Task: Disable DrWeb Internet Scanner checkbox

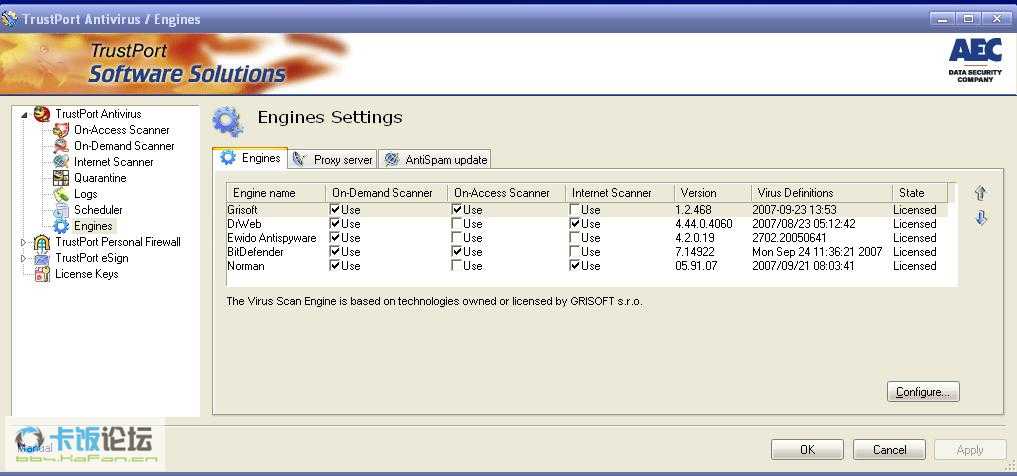Action: (x=574, y=224)
